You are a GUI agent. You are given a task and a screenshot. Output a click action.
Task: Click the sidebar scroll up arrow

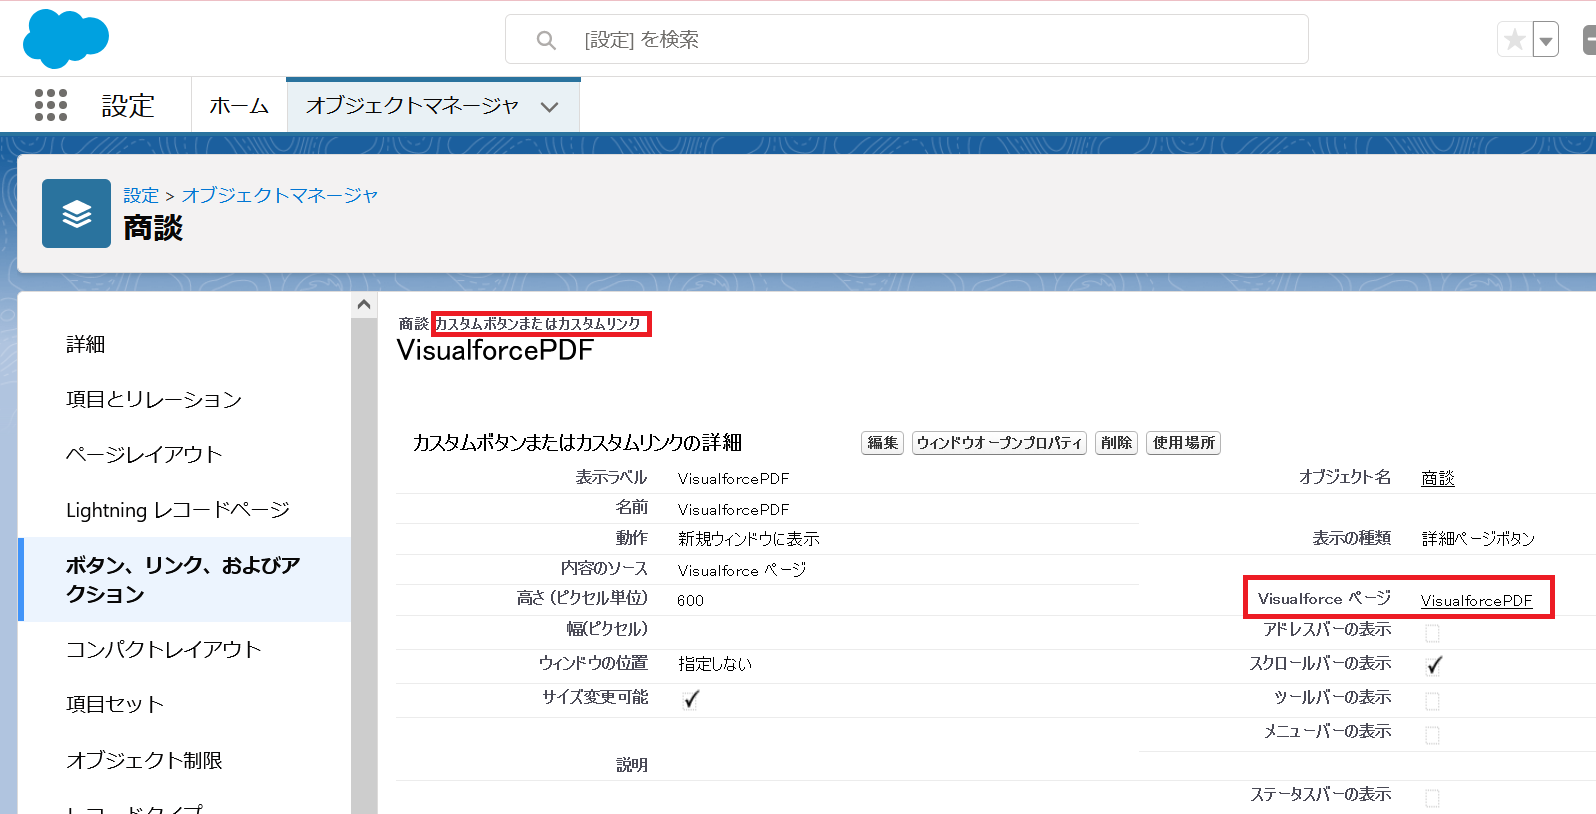coord(364,304)
